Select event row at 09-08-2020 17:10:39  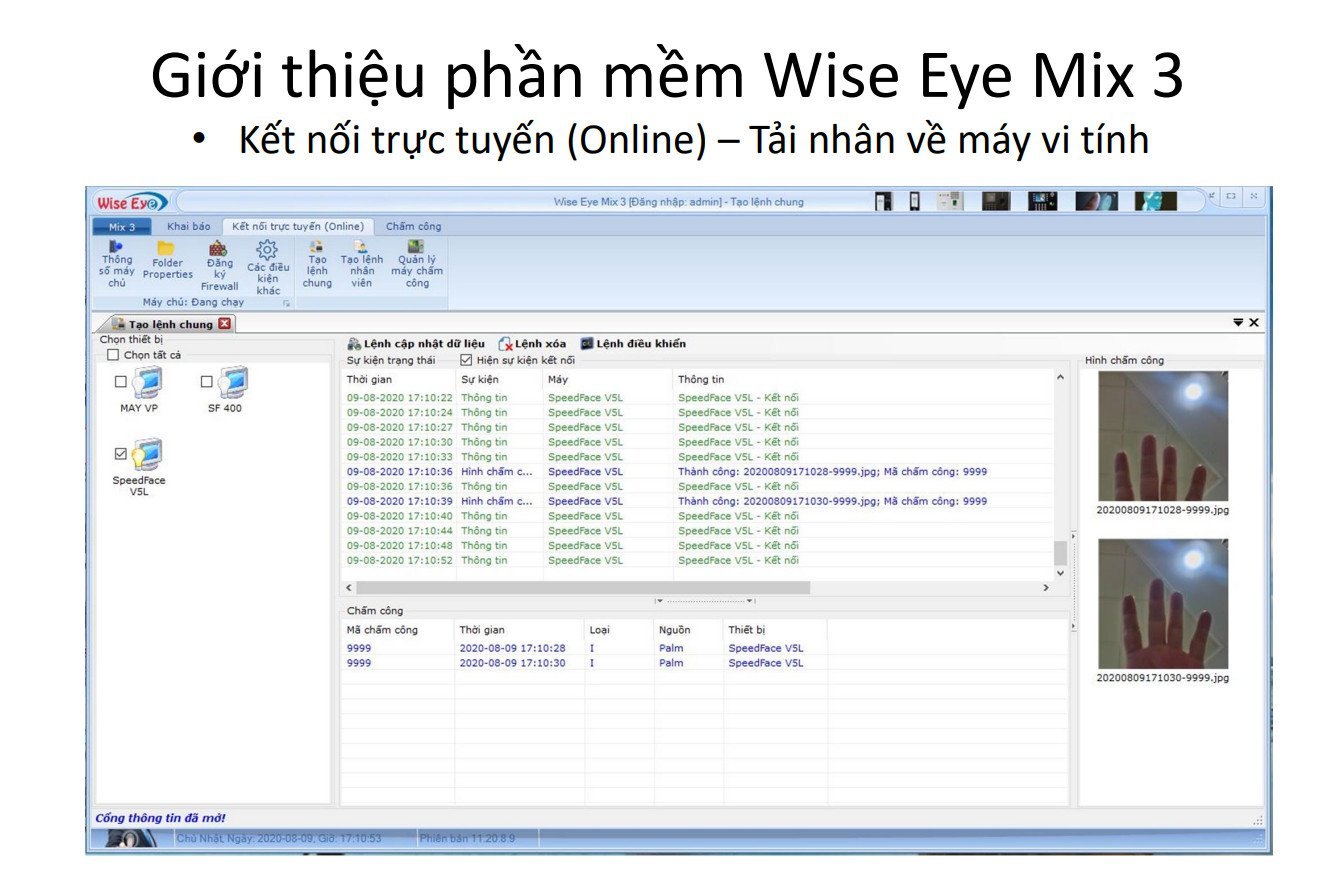pyautogui.click(x=698, y=501)
